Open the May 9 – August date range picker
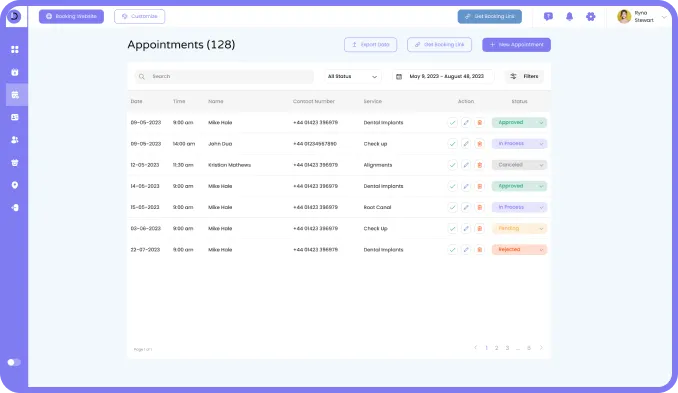The image size is (678, 393). point(442,77)
